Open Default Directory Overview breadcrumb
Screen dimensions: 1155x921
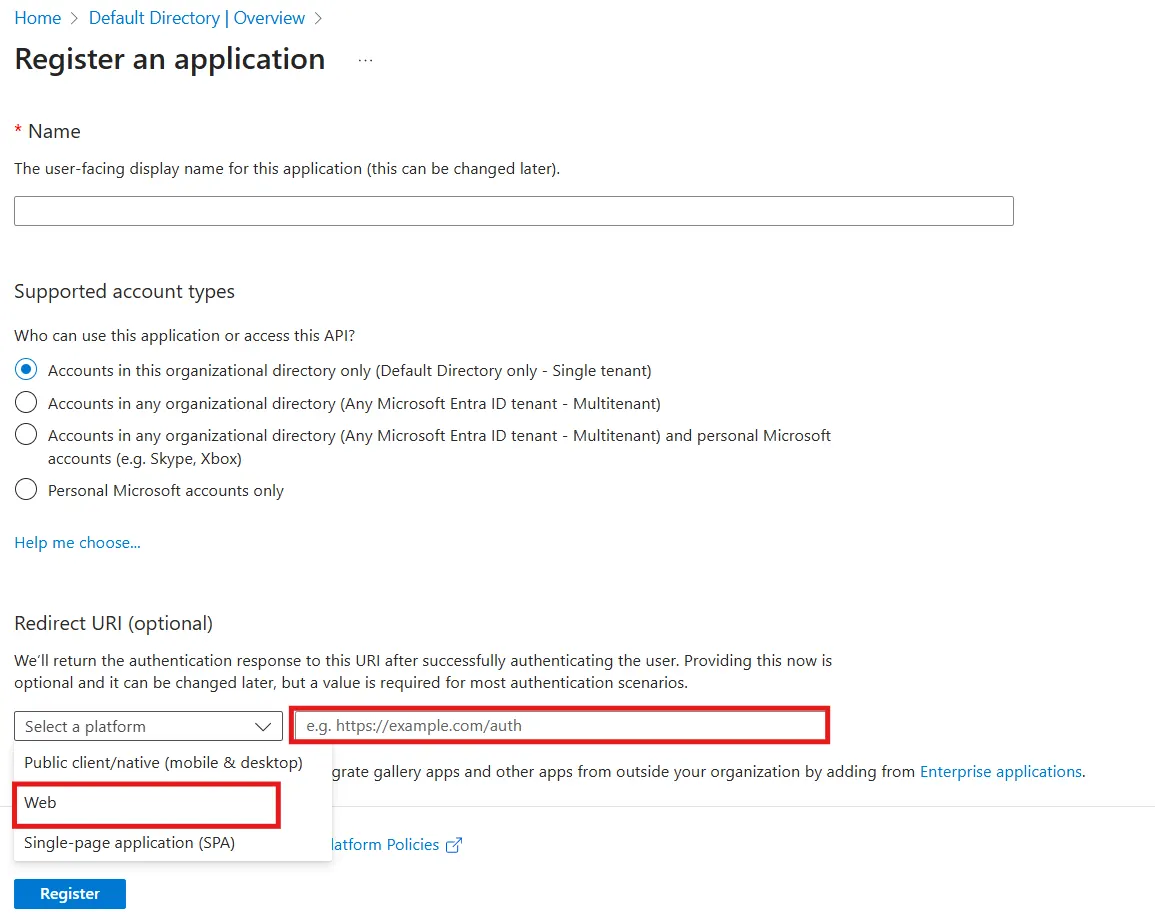click(196, 17)
